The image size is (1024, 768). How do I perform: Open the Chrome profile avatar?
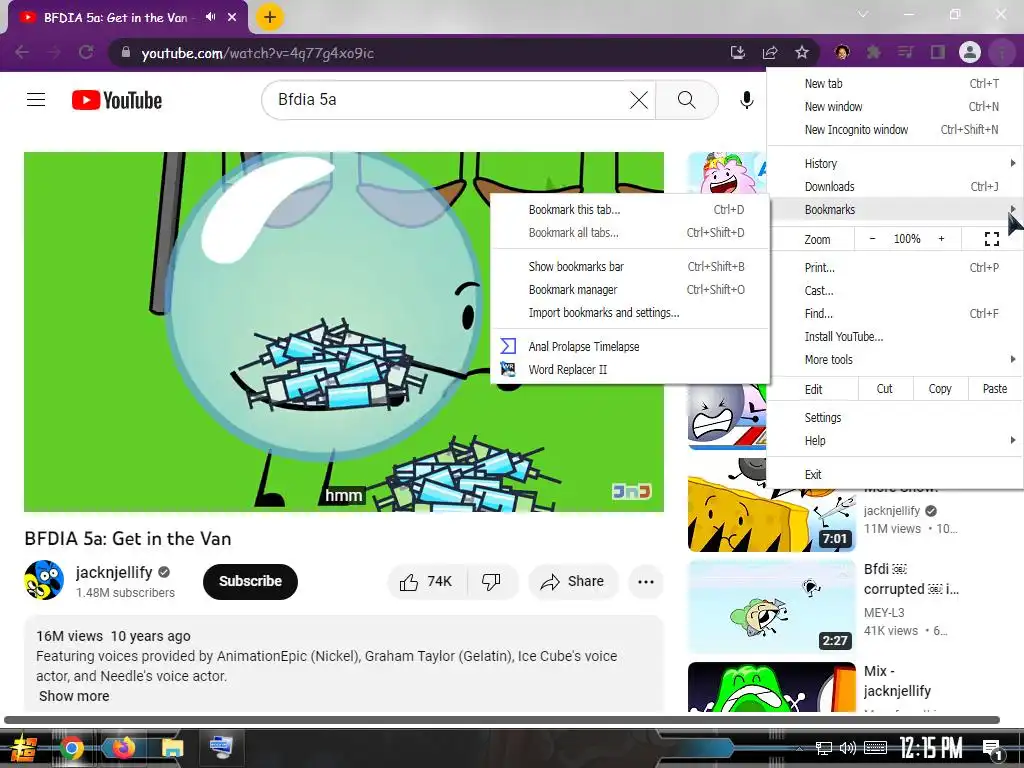[970, 52]
